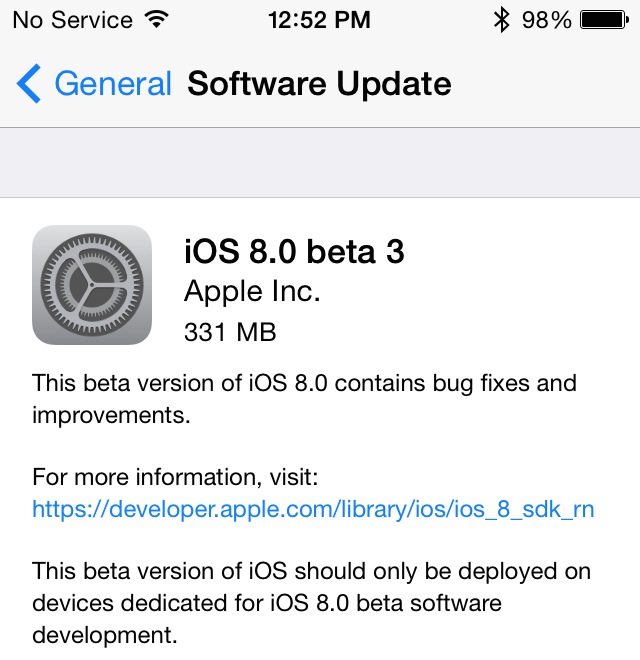This screenshot has height=660, width=640.
Task: Tap the No Service carrier label
Action: [72, 19]
